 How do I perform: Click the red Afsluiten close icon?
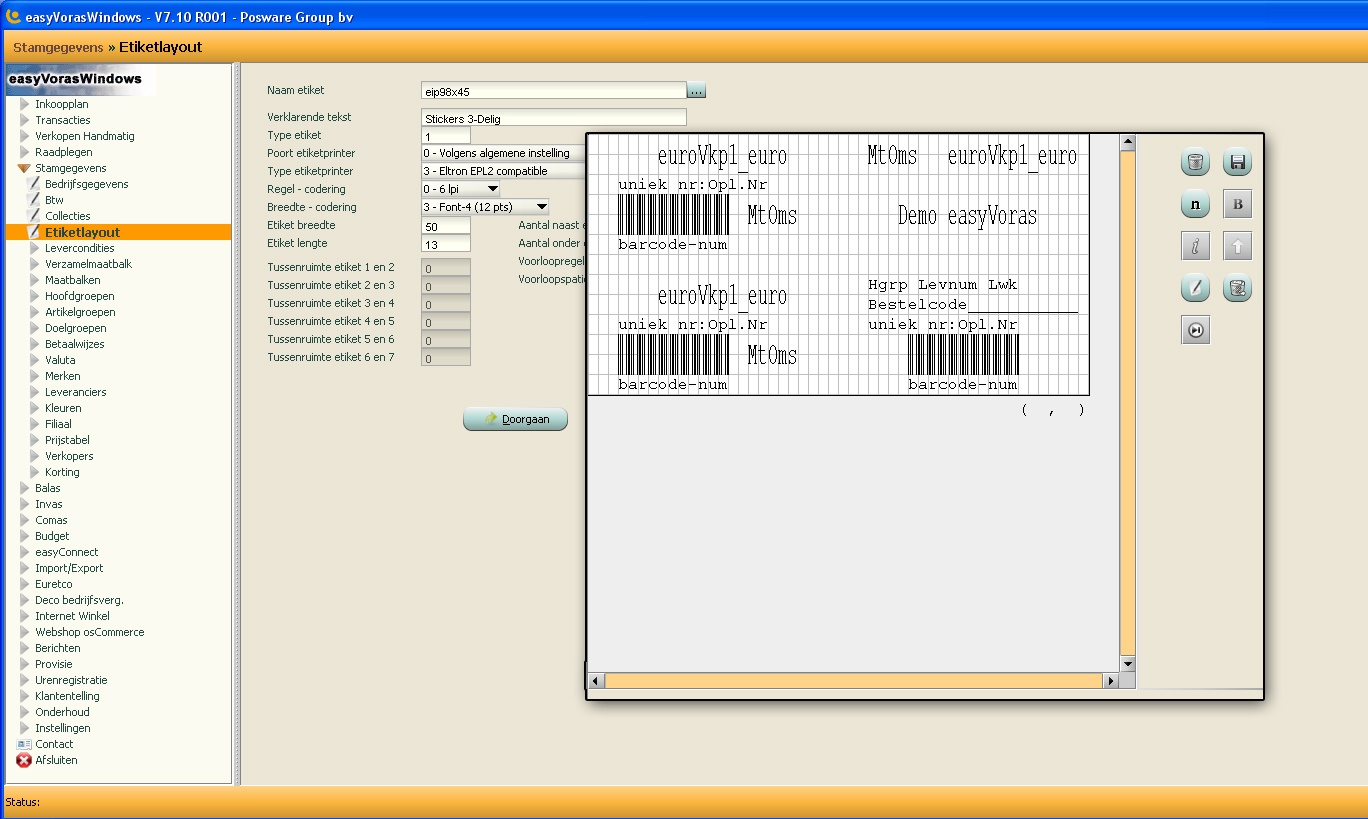point(24,760)
